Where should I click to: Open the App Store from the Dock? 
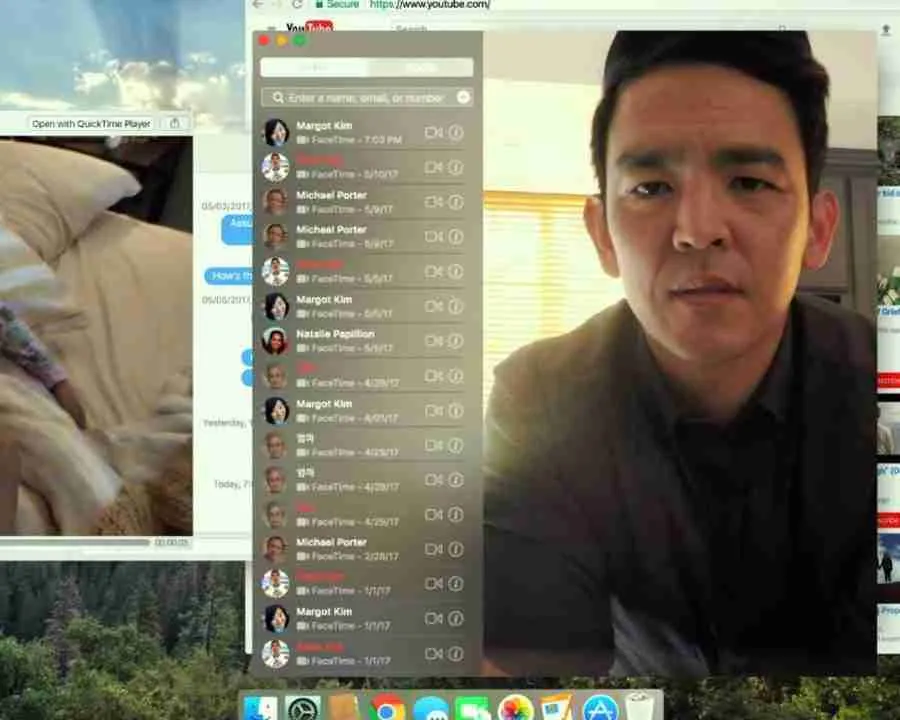click(x=600, y=709)
